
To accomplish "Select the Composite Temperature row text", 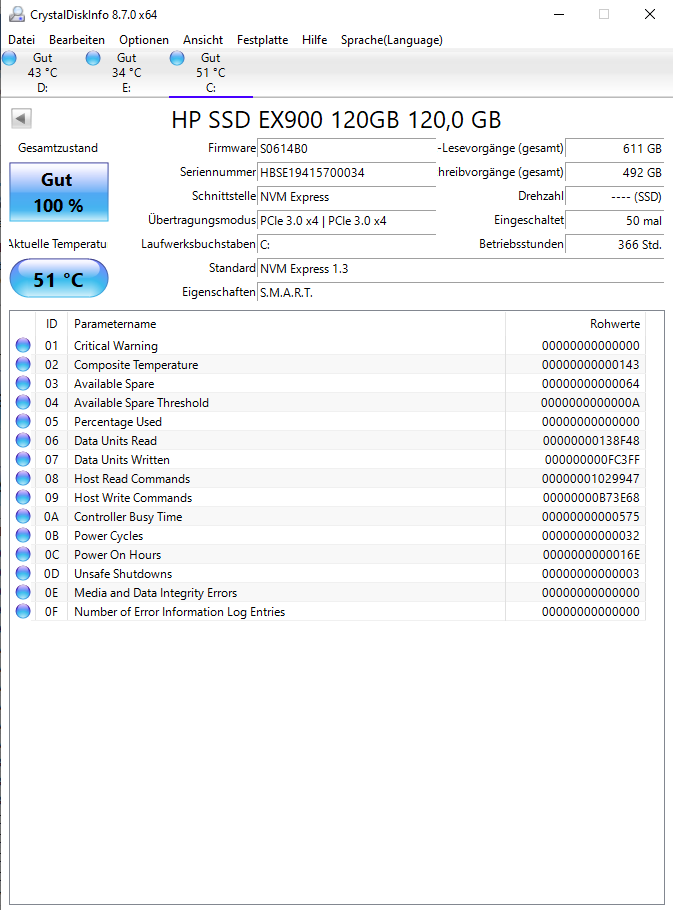I will pyautogui.click(x=136, y=364).
